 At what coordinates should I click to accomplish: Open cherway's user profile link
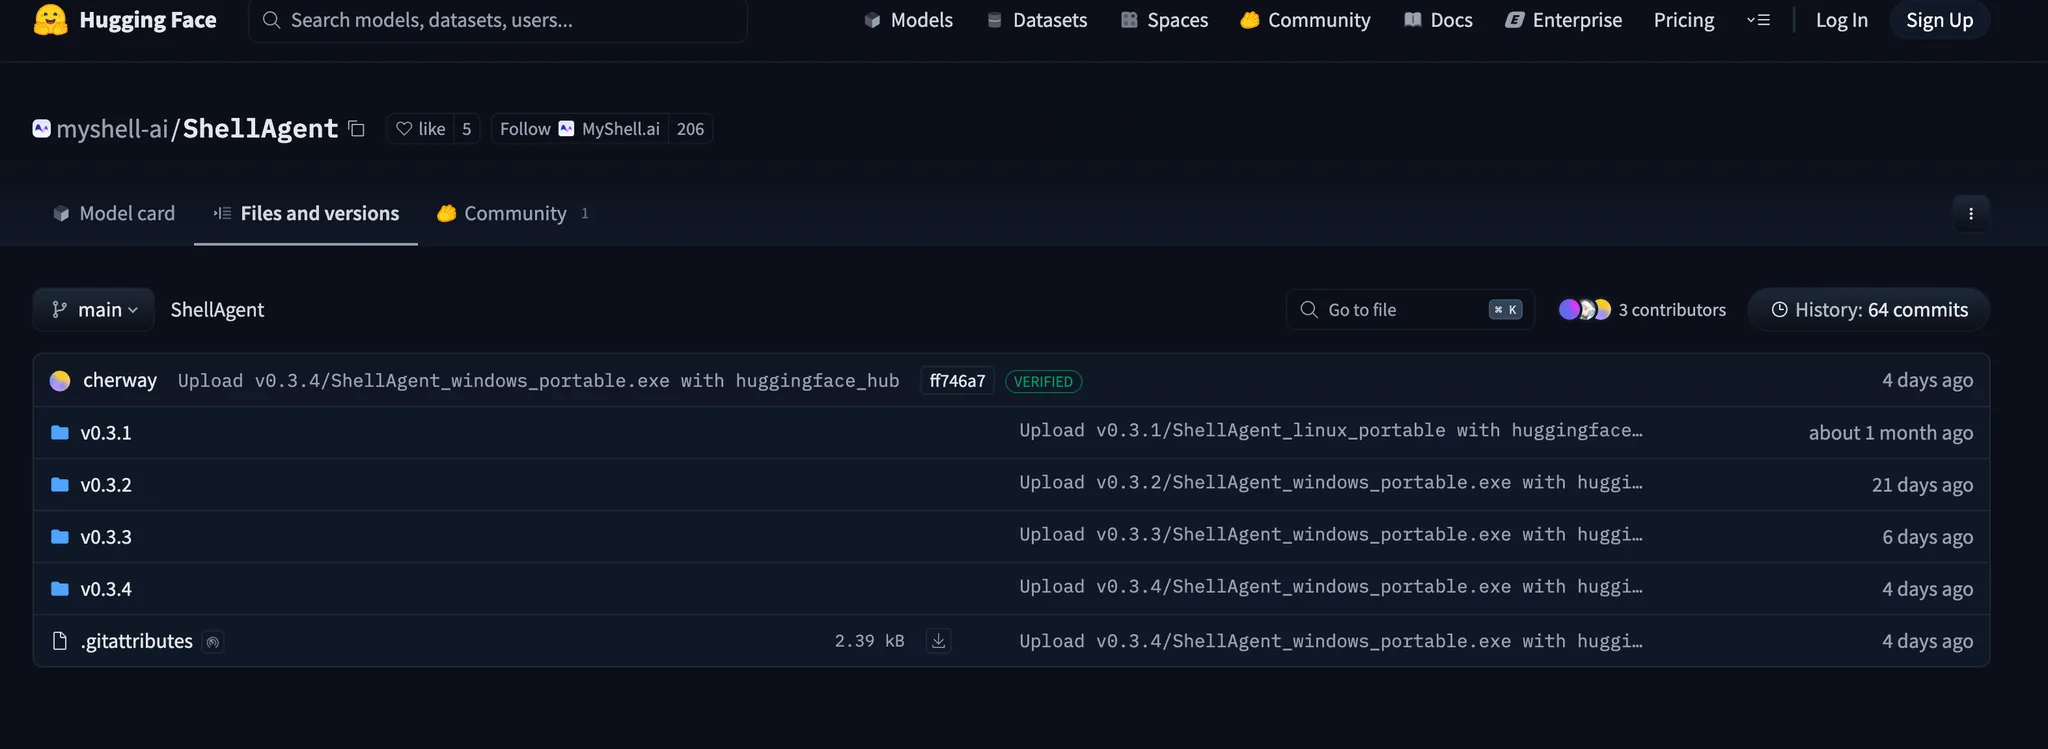coord(120,380)
